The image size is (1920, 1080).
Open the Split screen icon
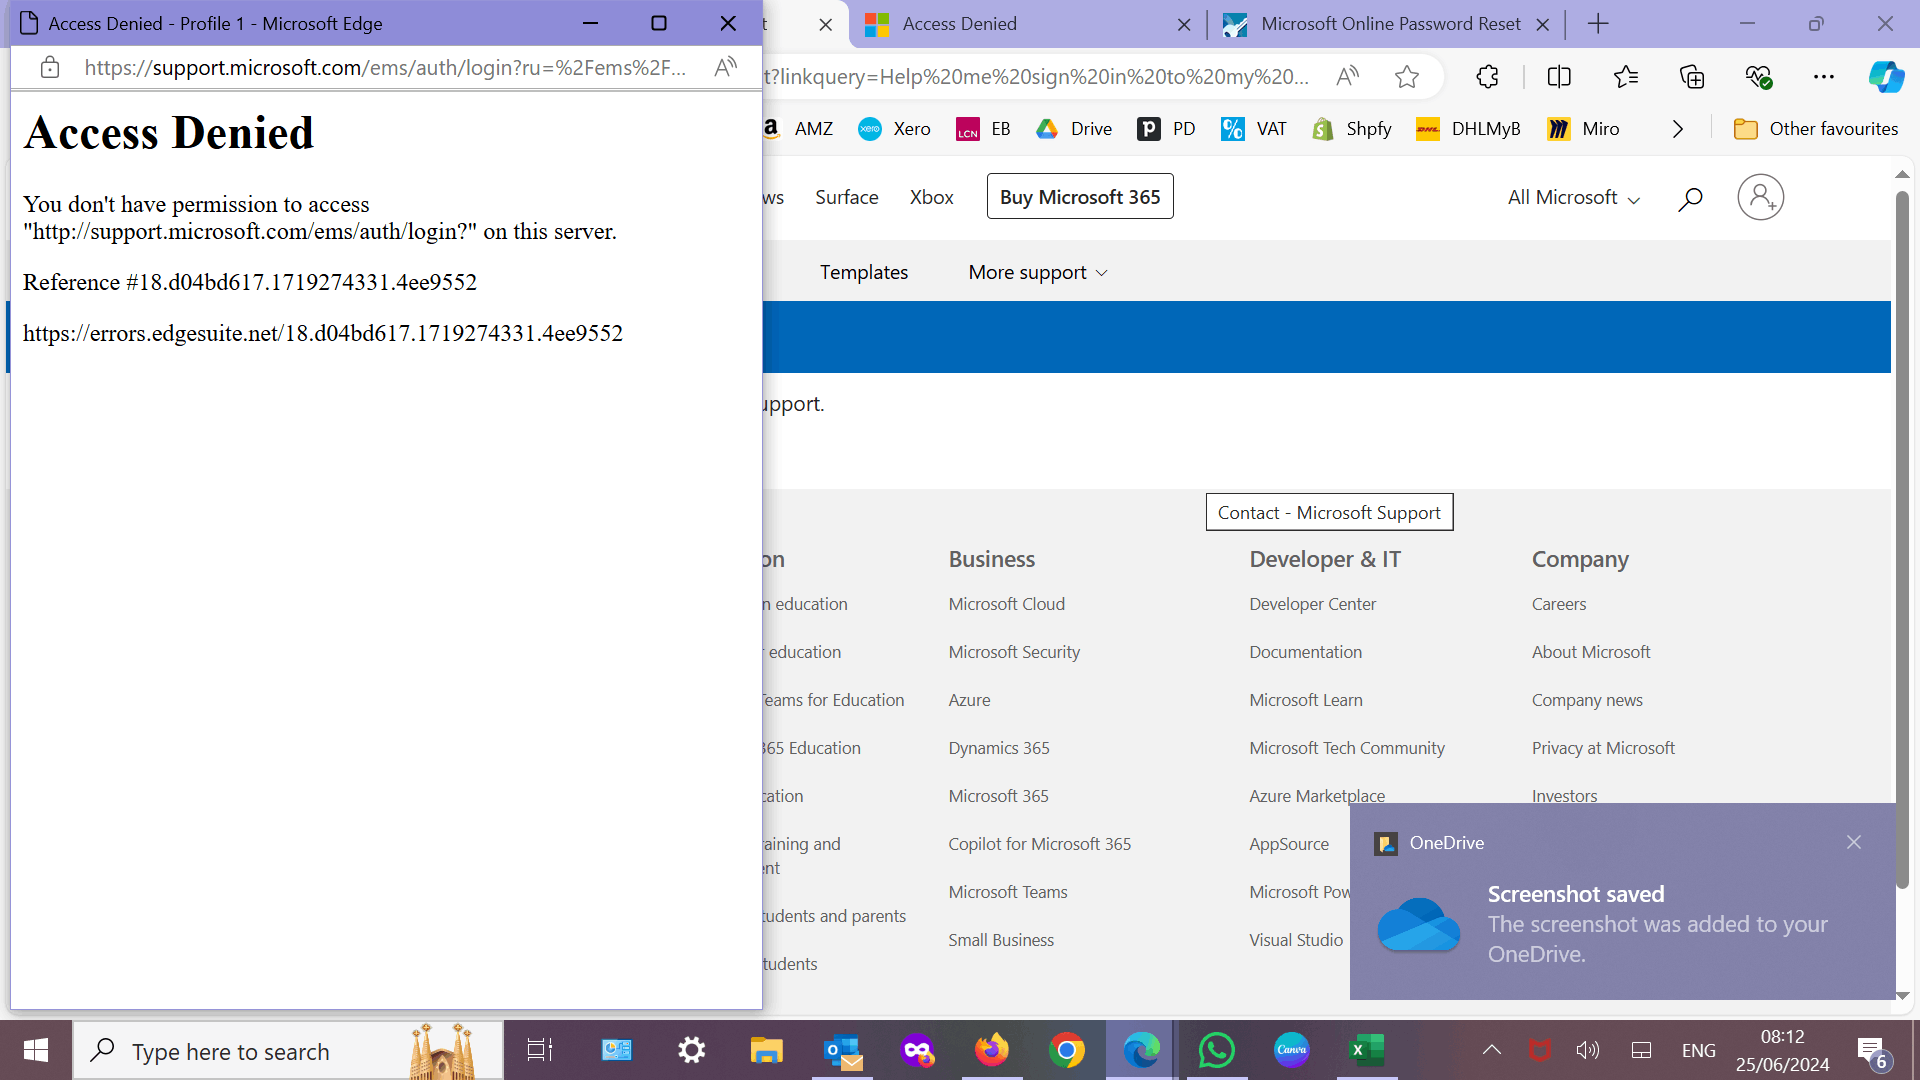(1559, 77)
